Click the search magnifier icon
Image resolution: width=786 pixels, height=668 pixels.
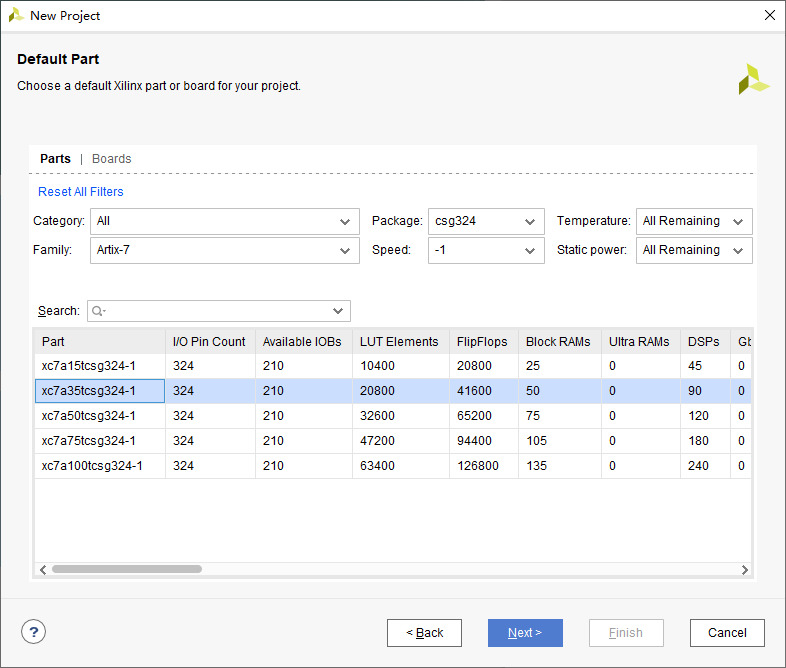point(98,311)
